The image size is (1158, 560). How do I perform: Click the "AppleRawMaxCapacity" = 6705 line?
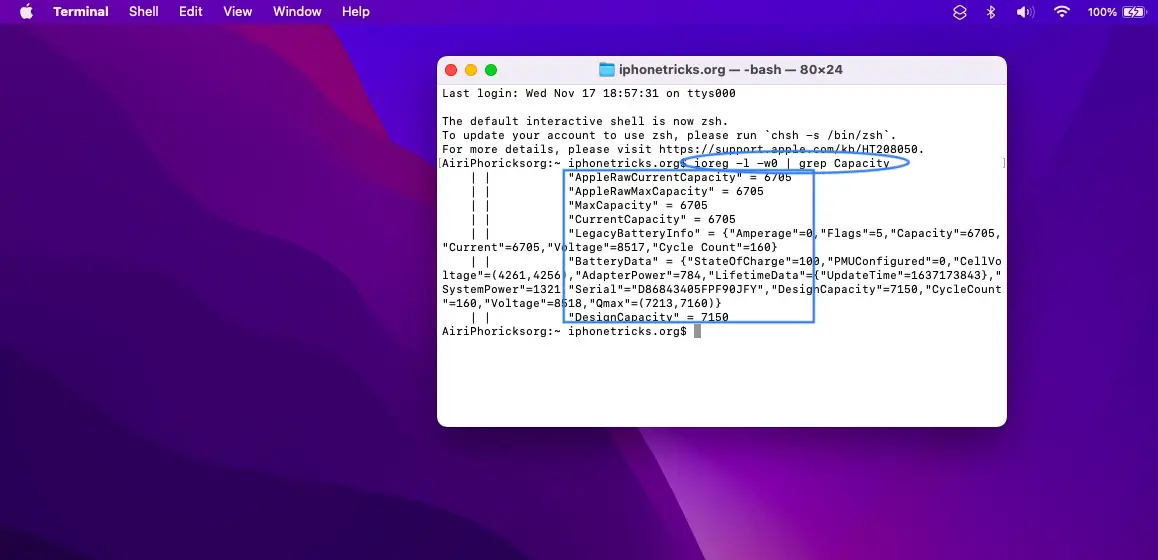665,191
